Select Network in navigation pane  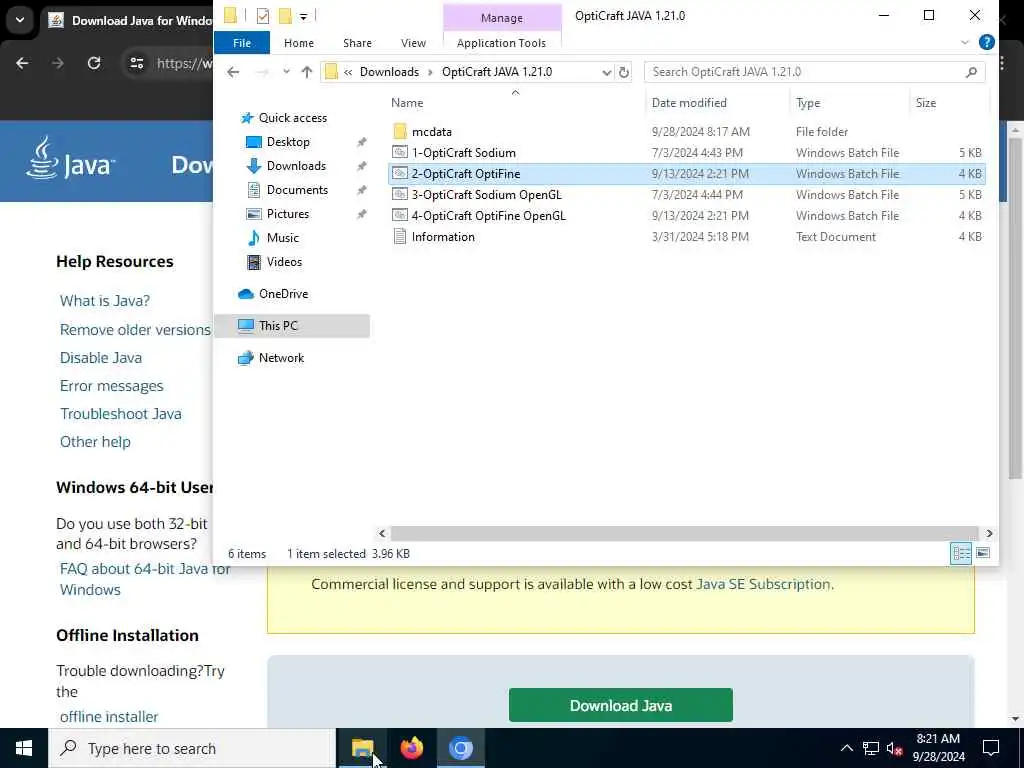coord(281,358)
